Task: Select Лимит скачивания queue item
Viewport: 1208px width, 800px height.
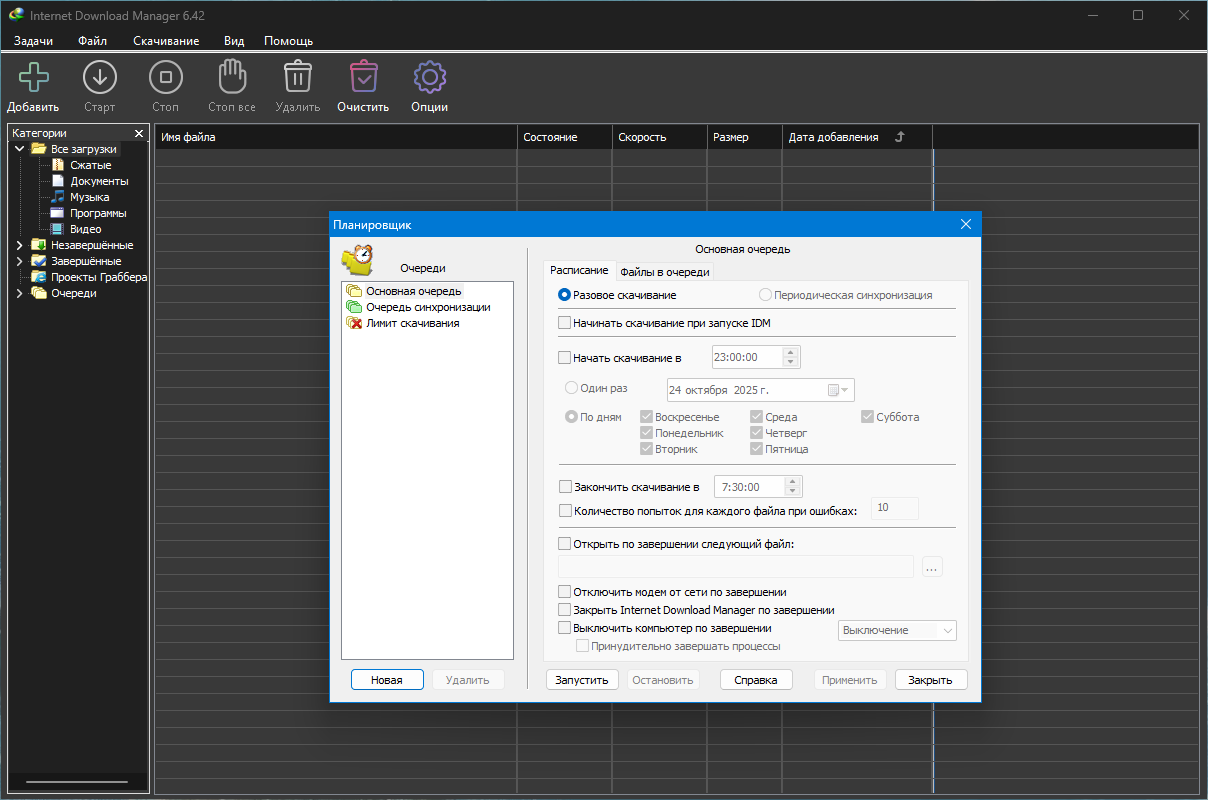Action: point(412,323)
